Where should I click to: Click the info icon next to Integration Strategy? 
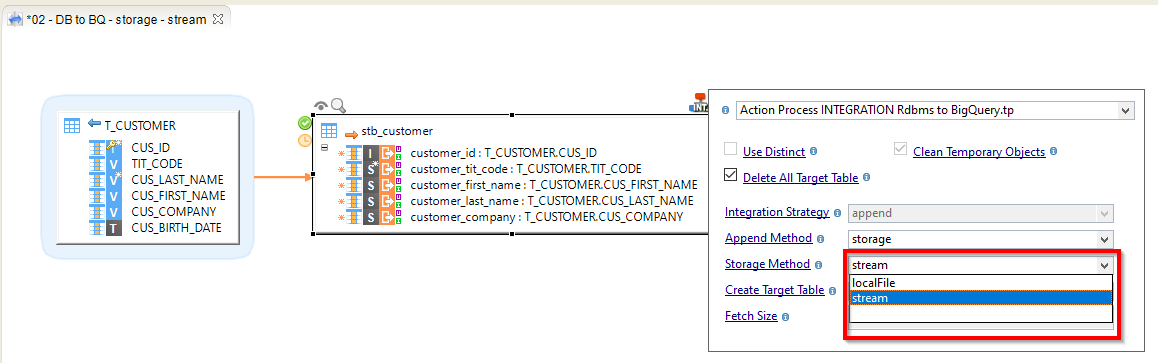click(x=837, y=213)
